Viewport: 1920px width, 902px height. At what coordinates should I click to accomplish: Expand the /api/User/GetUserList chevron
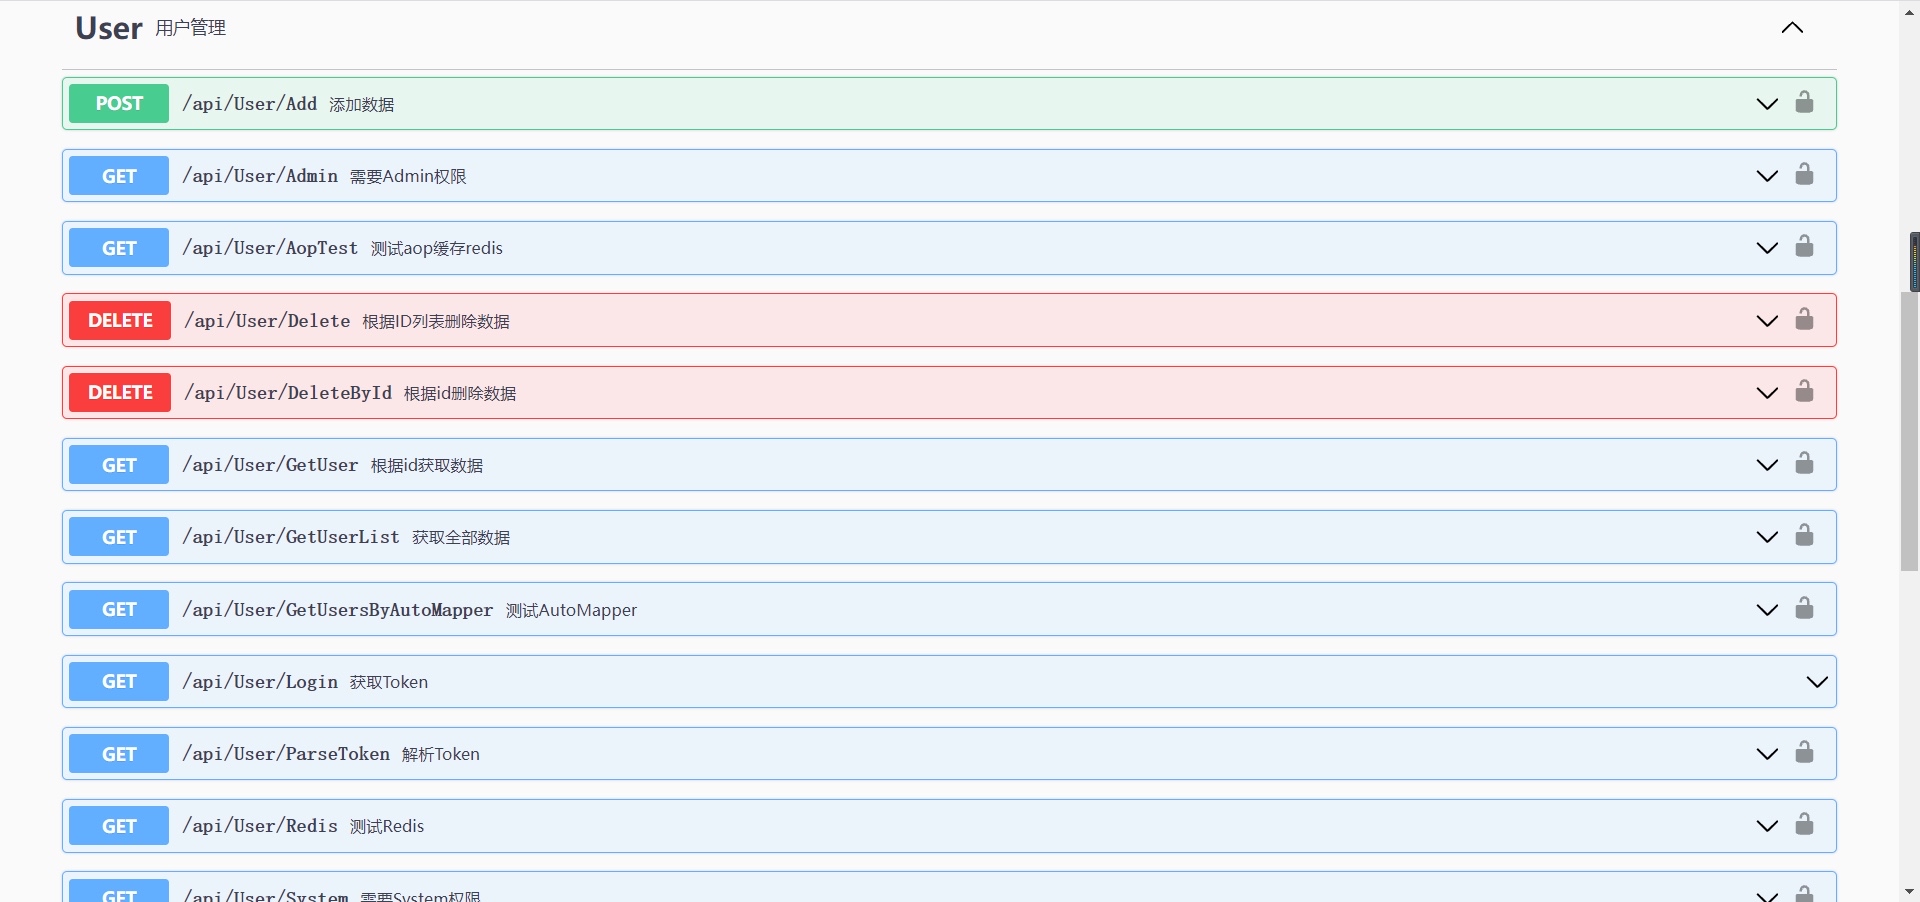click(x=1767, y=537)
